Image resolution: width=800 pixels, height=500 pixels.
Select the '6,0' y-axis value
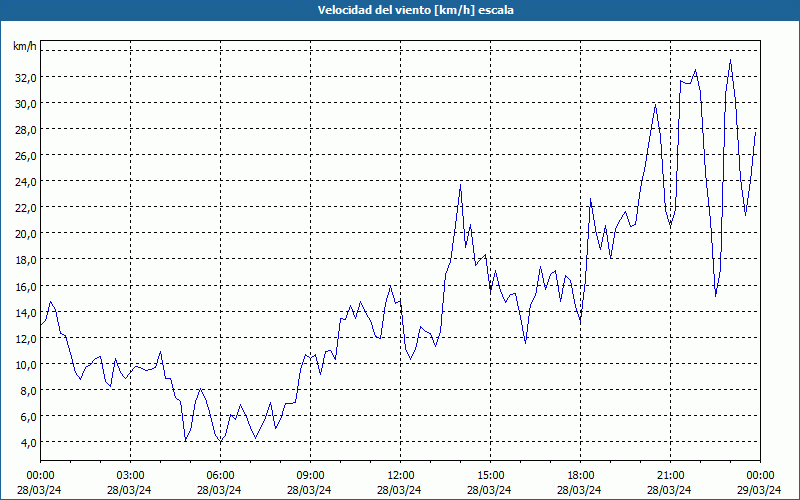pyautogui.click(x=27, y=416)
